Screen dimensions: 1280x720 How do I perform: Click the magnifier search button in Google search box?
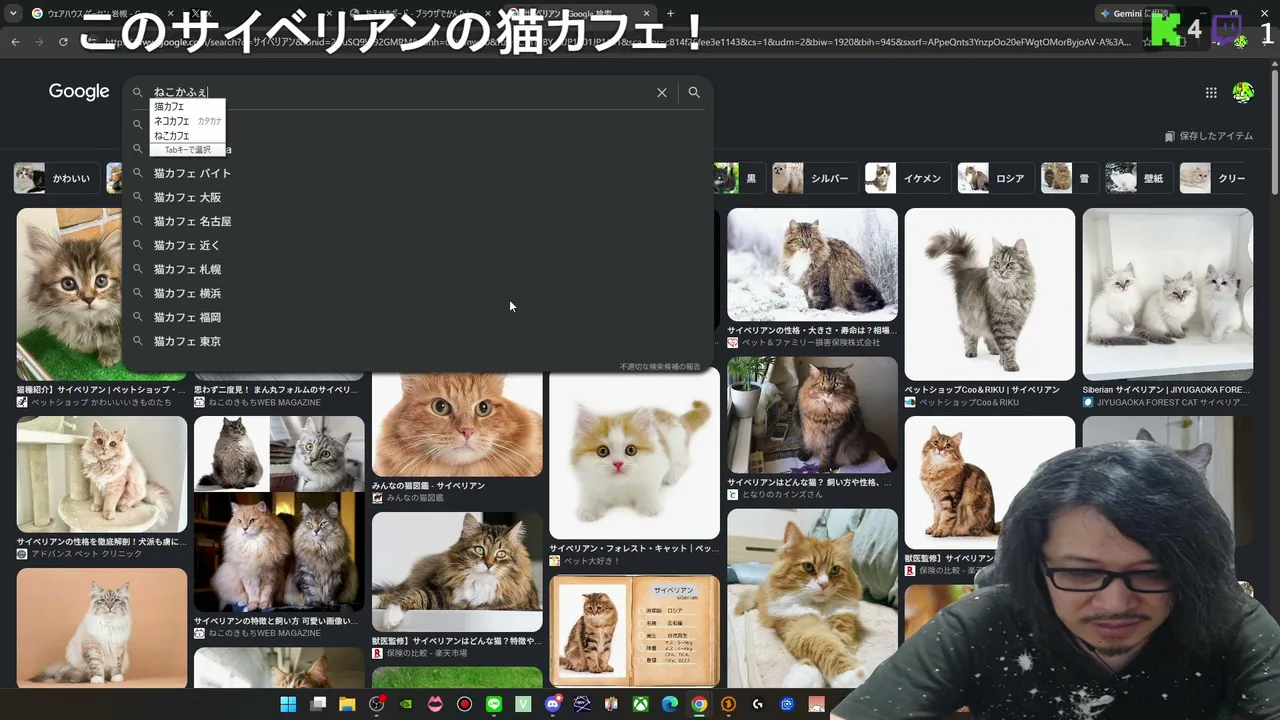tap(694, 92)
